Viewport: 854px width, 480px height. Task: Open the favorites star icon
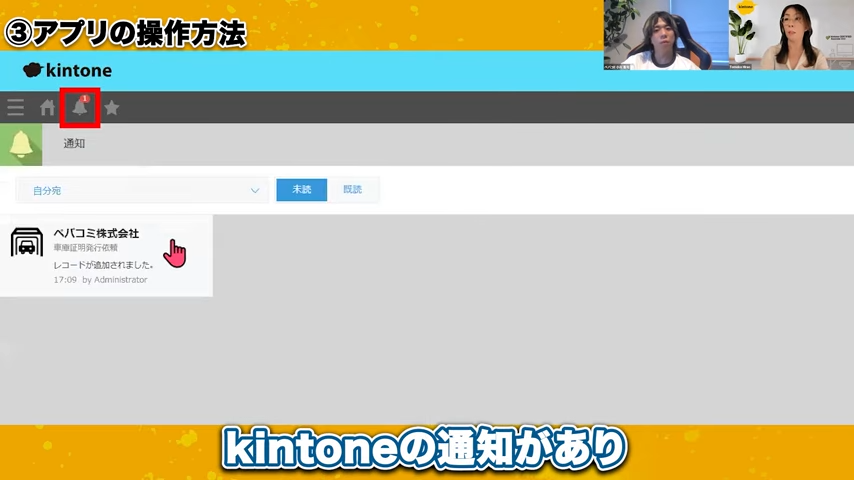(112, 107)
